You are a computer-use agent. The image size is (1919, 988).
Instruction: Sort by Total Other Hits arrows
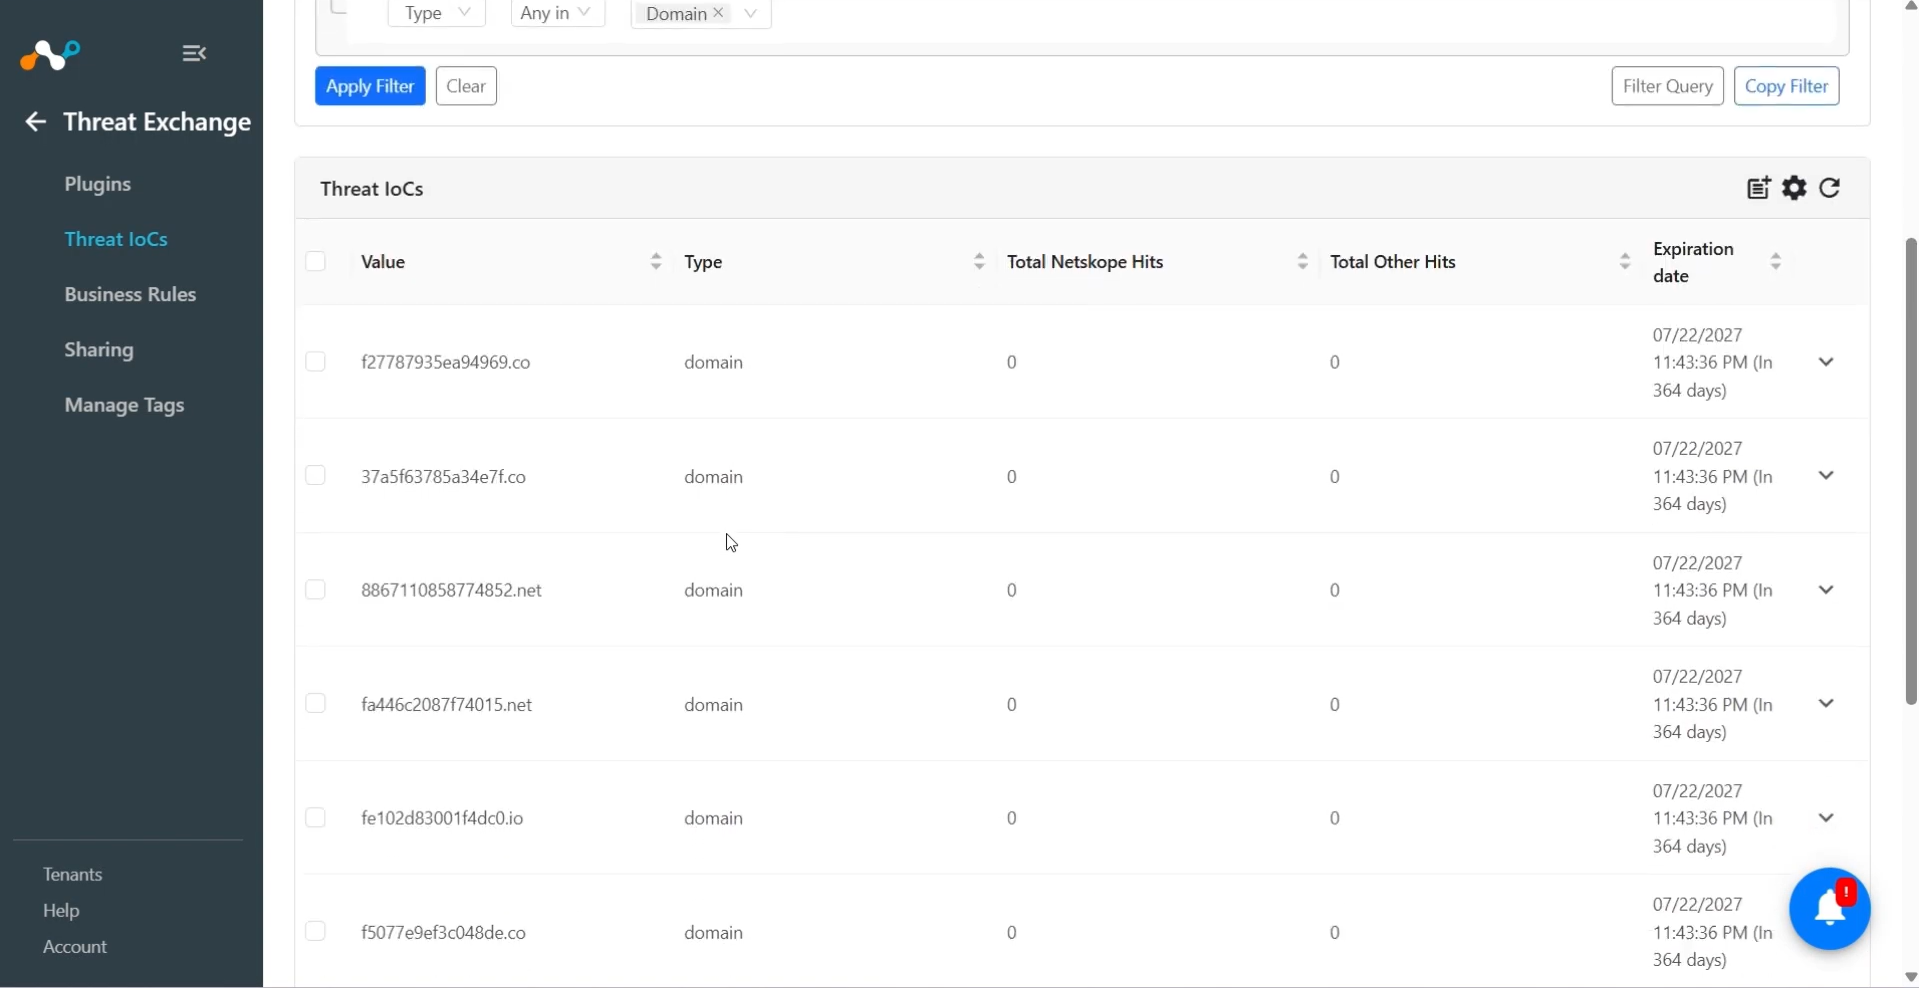pyautogui.click(x=1625, y=262)
